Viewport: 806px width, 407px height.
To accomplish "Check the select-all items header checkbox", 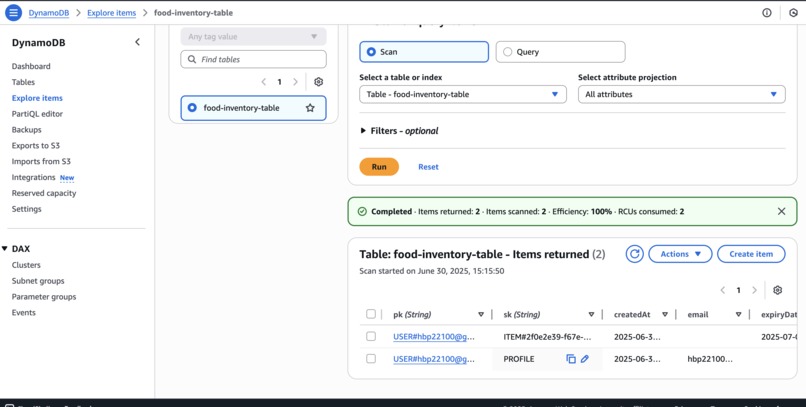I will (x=371, y=314).
